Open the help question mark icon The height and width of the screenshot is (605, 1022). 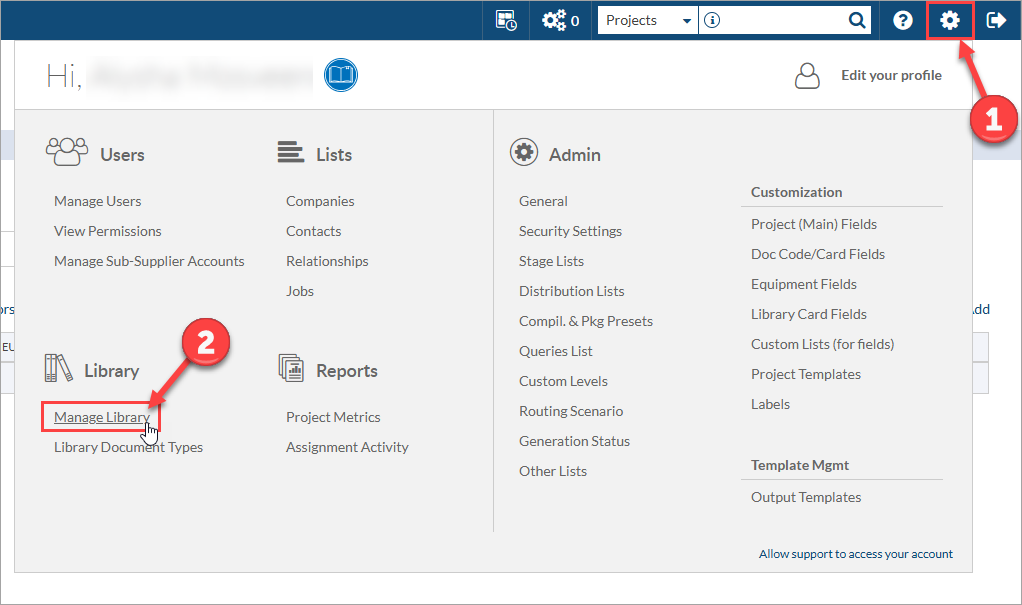[903, 20]
